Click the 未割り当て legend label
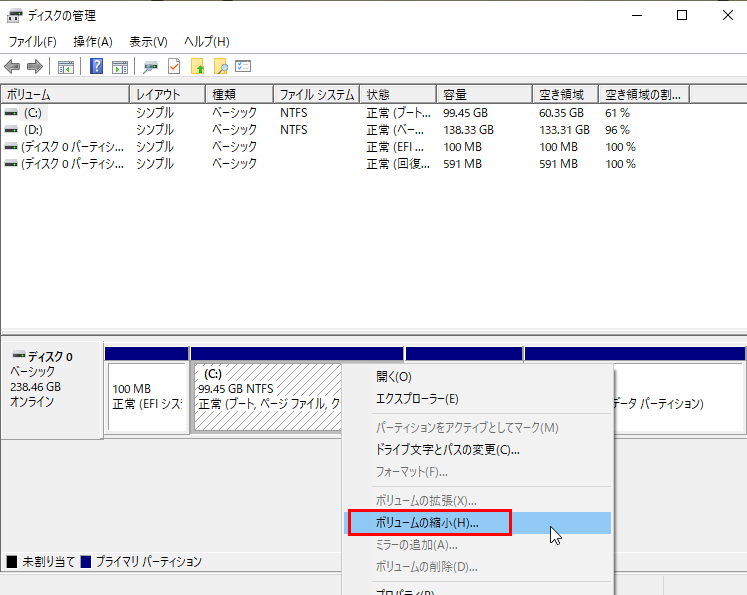Viewport: 747px width, 595px height. tap(49, 562)
